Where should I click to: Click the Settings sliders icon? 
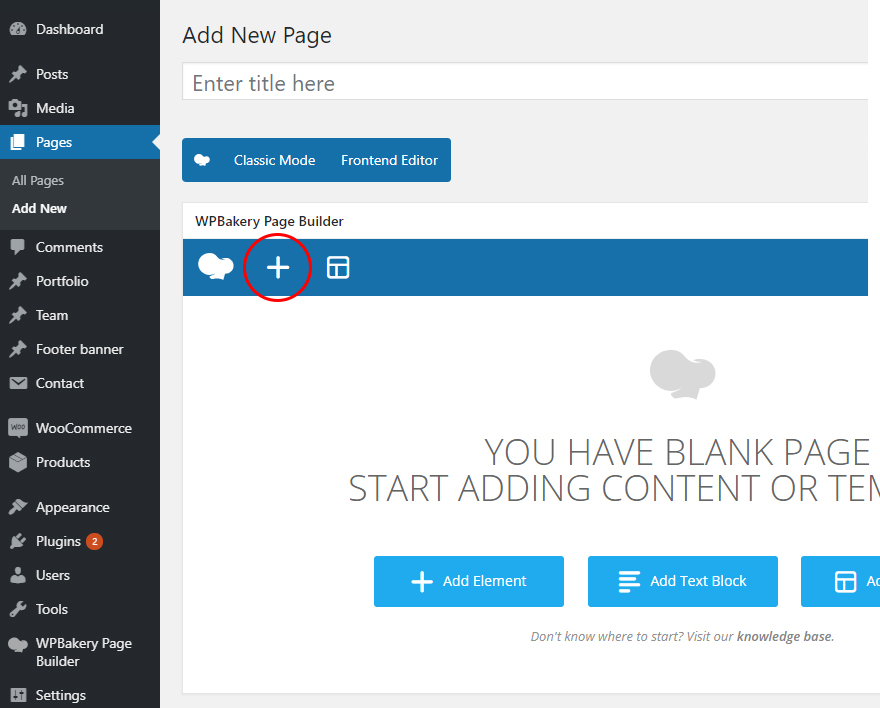[18, 695]
